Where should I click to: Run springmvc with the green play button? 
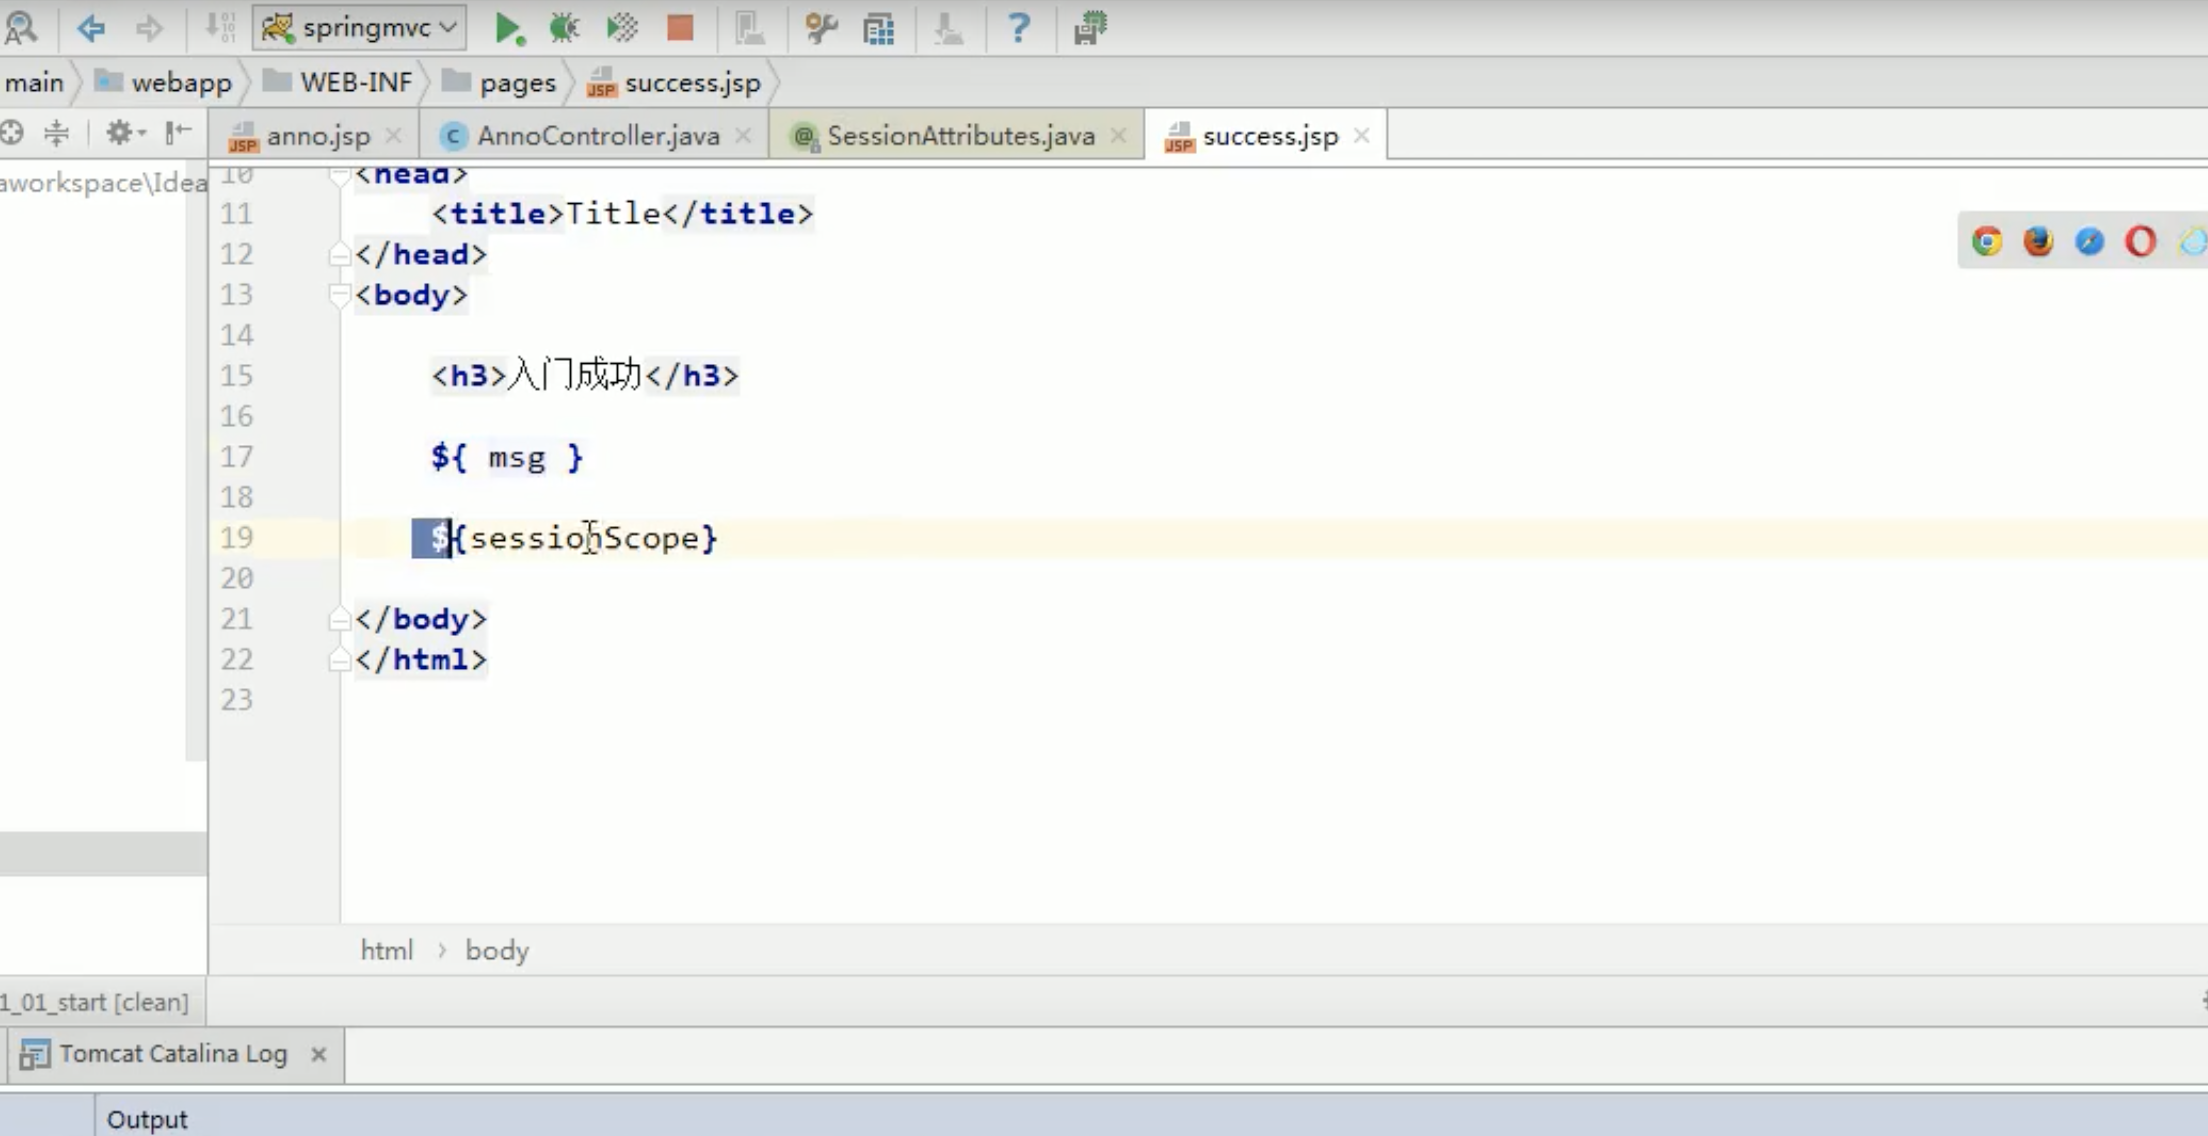point(509,28)
